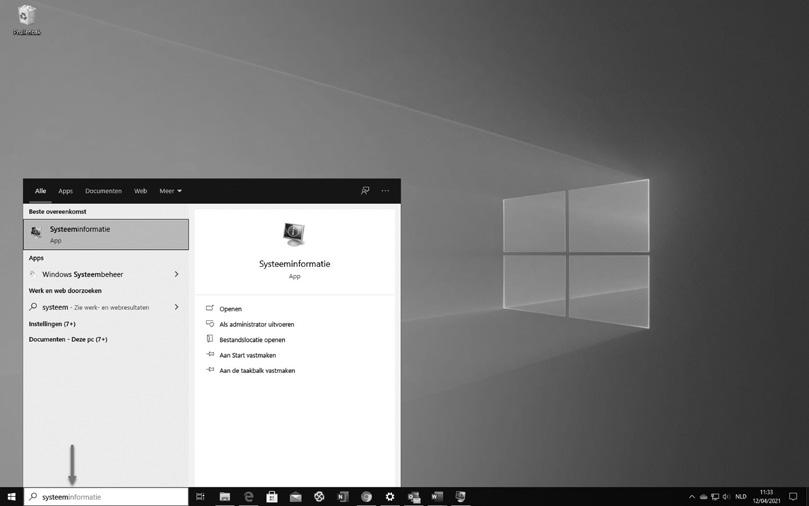Open the three-dot options menu
809x506 pixels.
(x=385, y=190)
